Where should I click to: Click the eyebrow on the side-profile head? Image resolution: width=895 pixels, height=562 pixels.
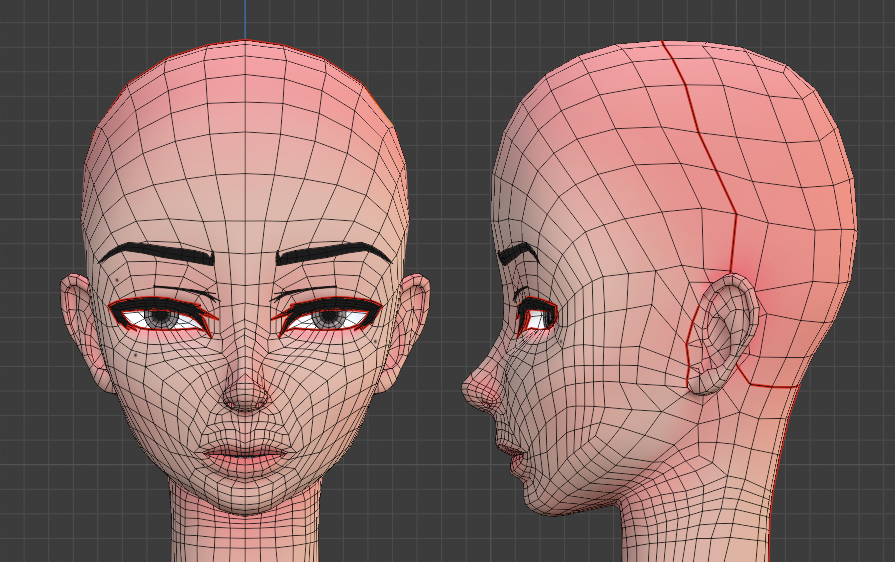click(517, 253)
